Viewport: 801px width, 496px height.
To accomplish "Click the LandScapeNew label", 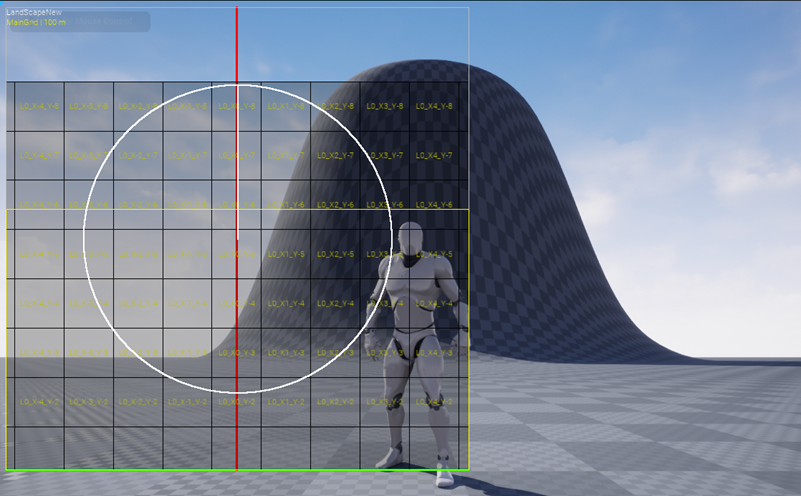I will click(34, 12).
